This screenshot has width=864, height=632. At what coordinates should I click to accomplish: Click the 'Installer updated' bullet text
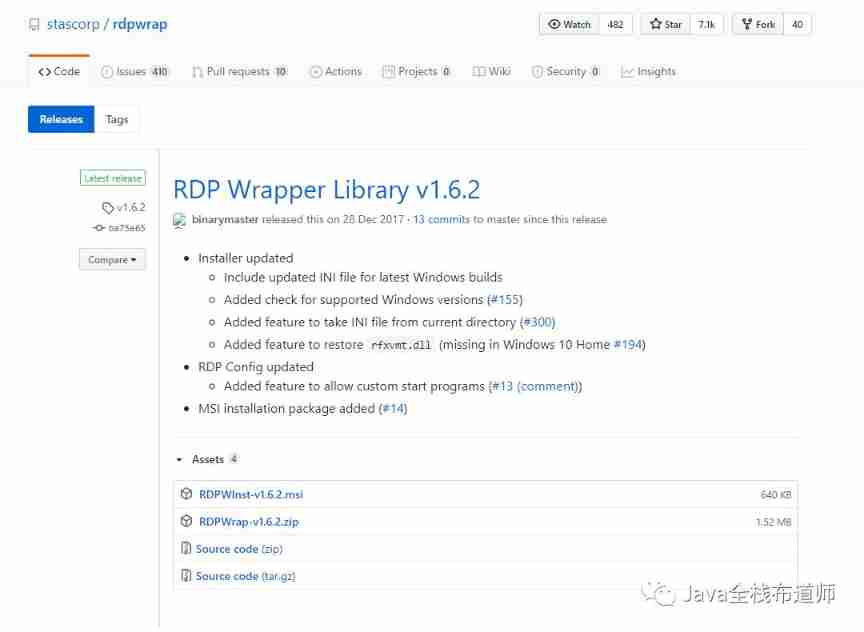pyautogui.click(x=246, y=258)
